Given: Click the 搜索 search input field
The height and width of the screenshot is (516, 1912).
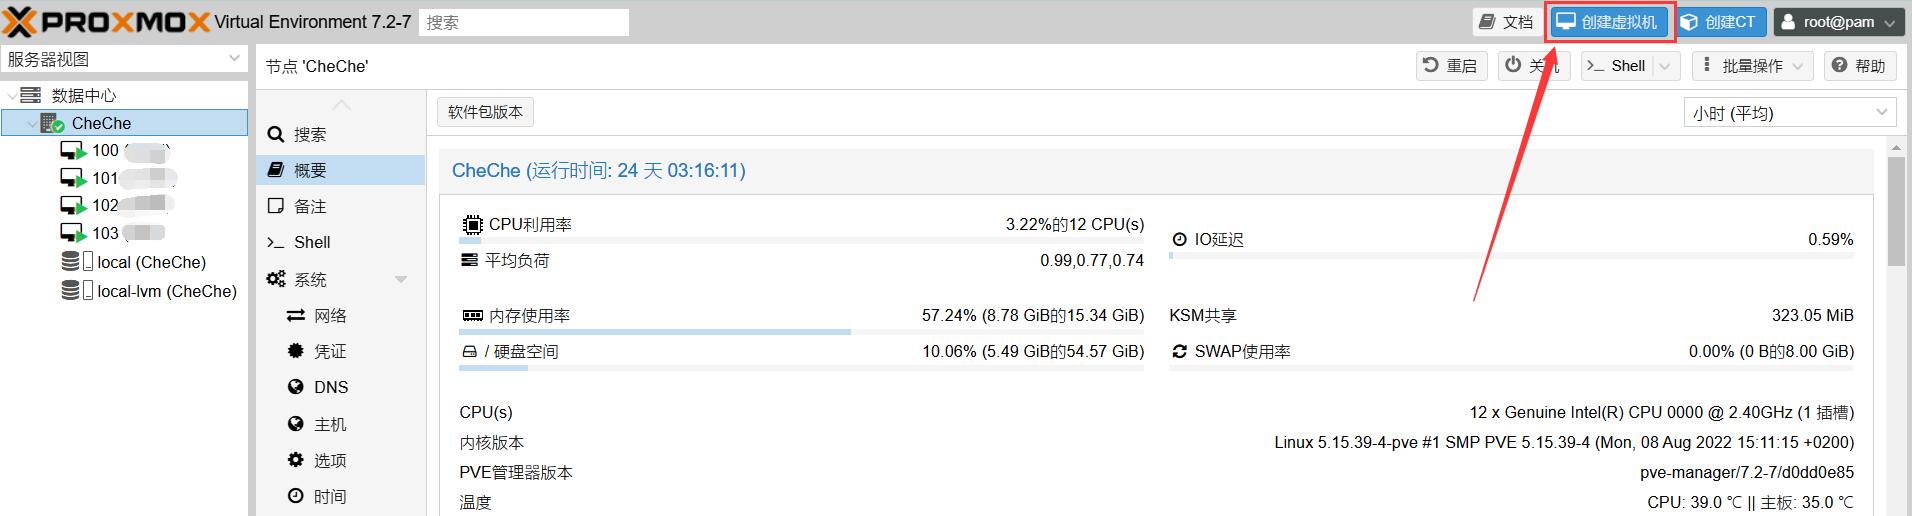Looking at the screenshot, I should [x=524, y=22].
